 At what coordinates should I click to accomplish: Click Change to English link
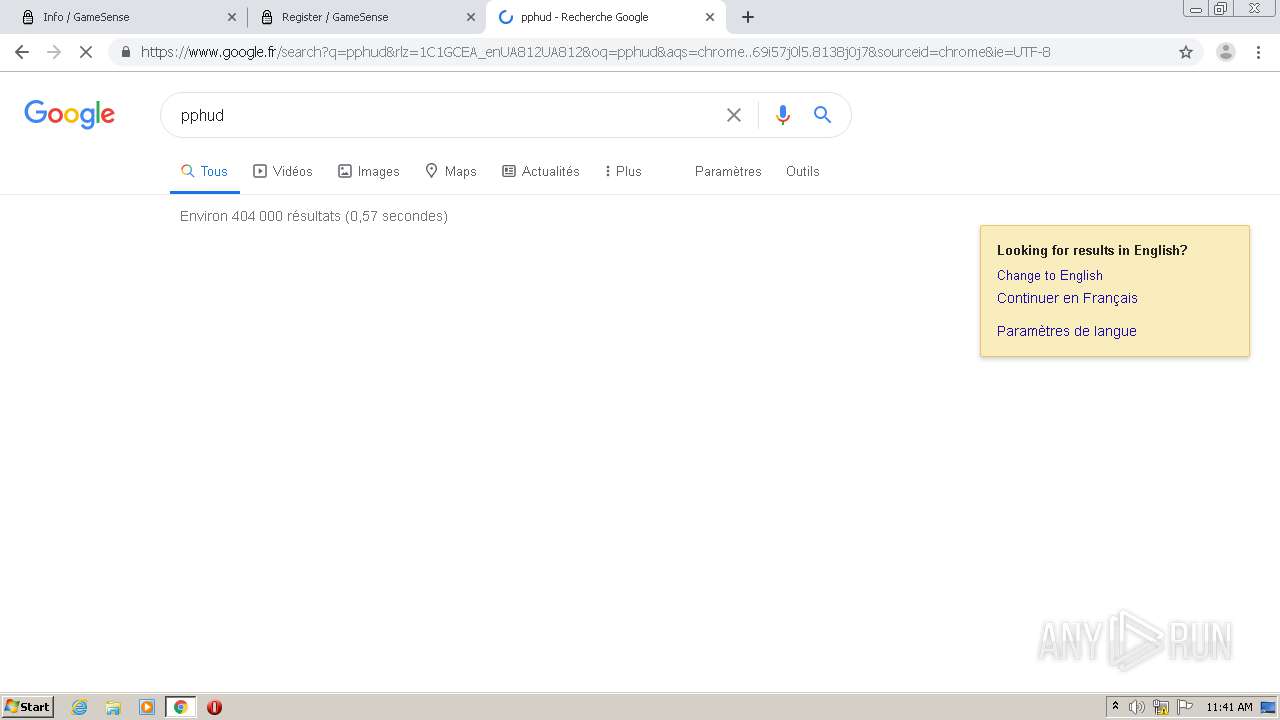pos(1050,275)
